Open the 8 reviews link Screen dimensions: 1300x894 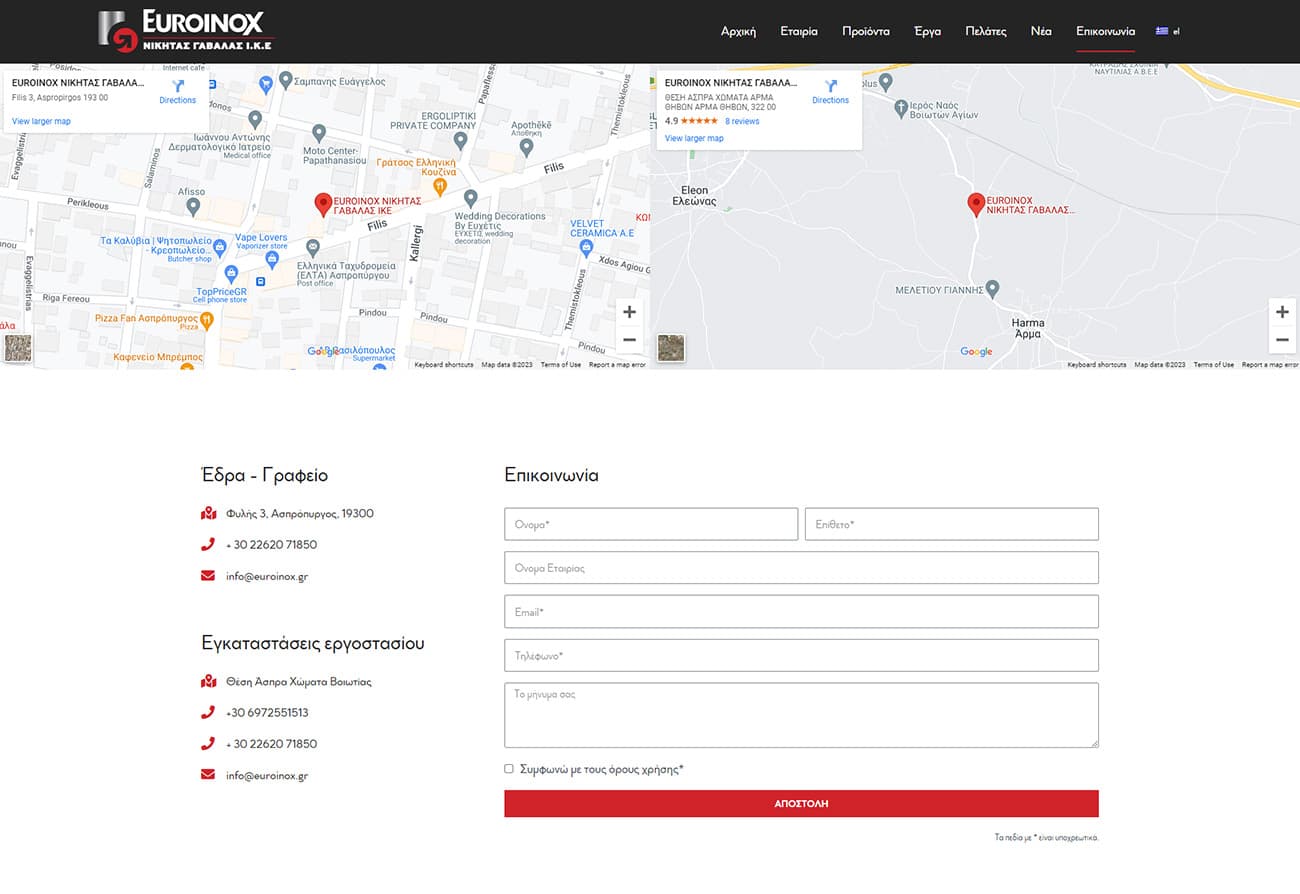[742, 121]
